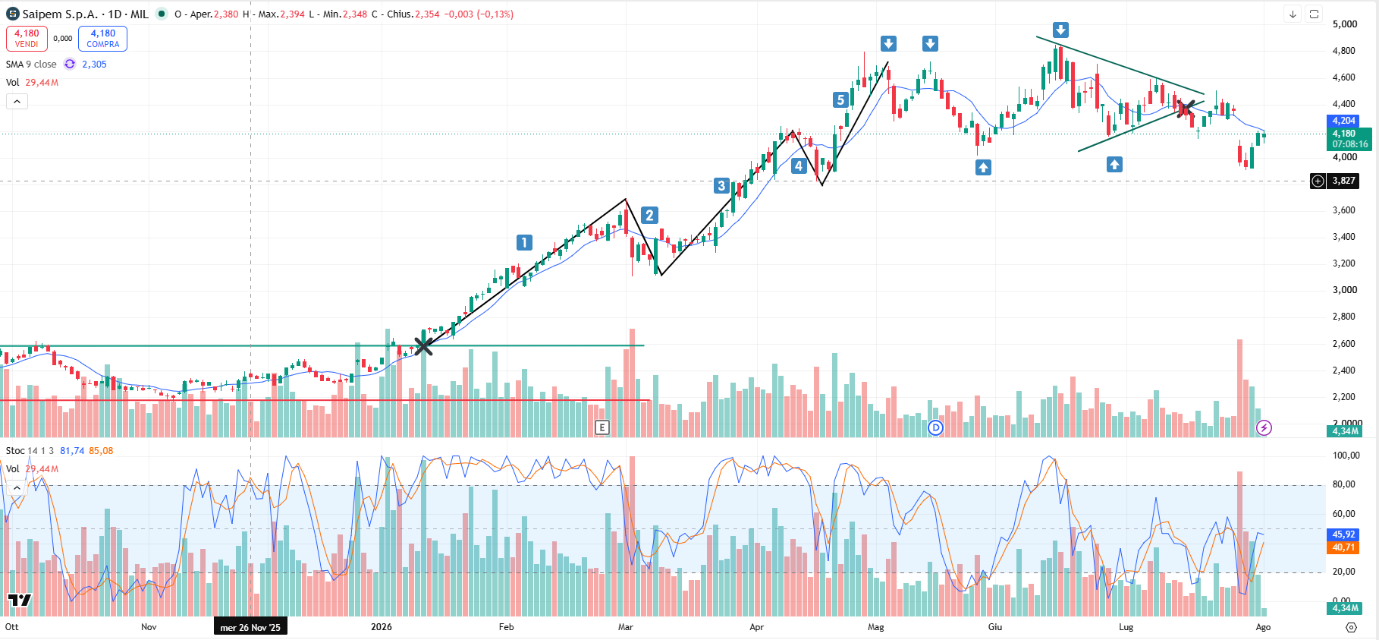This screenshot has width=1379, height=640.
Task: Select the X mark inside the July triangle
Action: [1186, 106]
